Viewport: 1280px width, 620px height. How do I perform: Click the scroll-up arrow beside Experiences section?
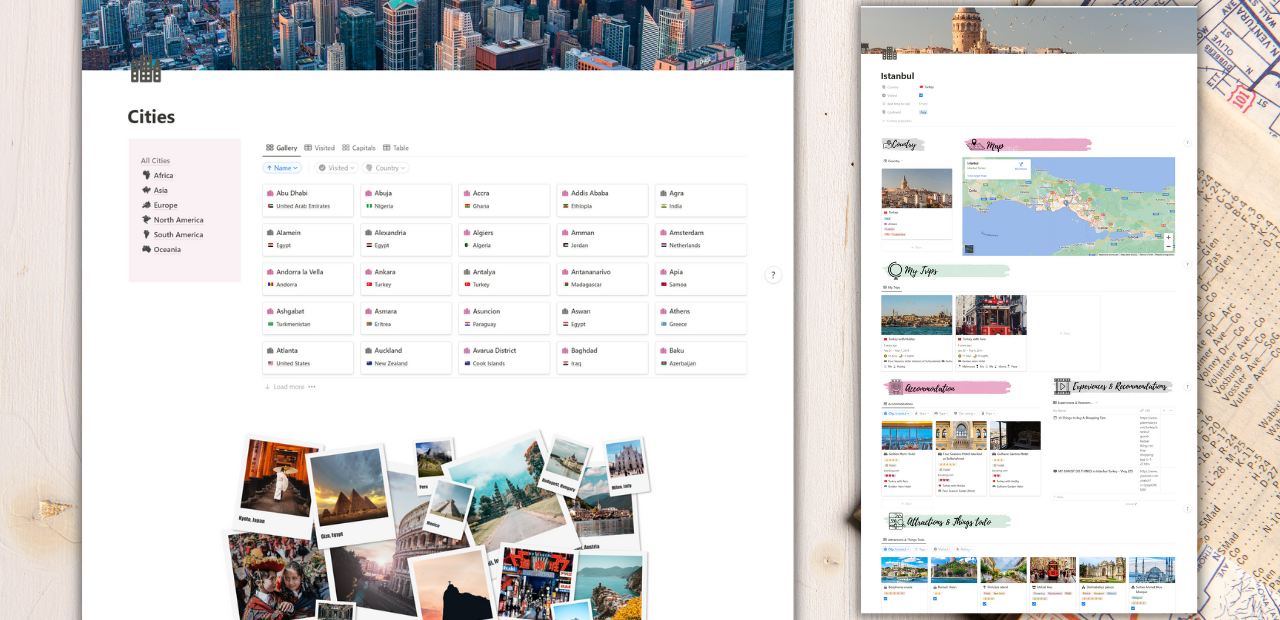[x=1187, y=385]
